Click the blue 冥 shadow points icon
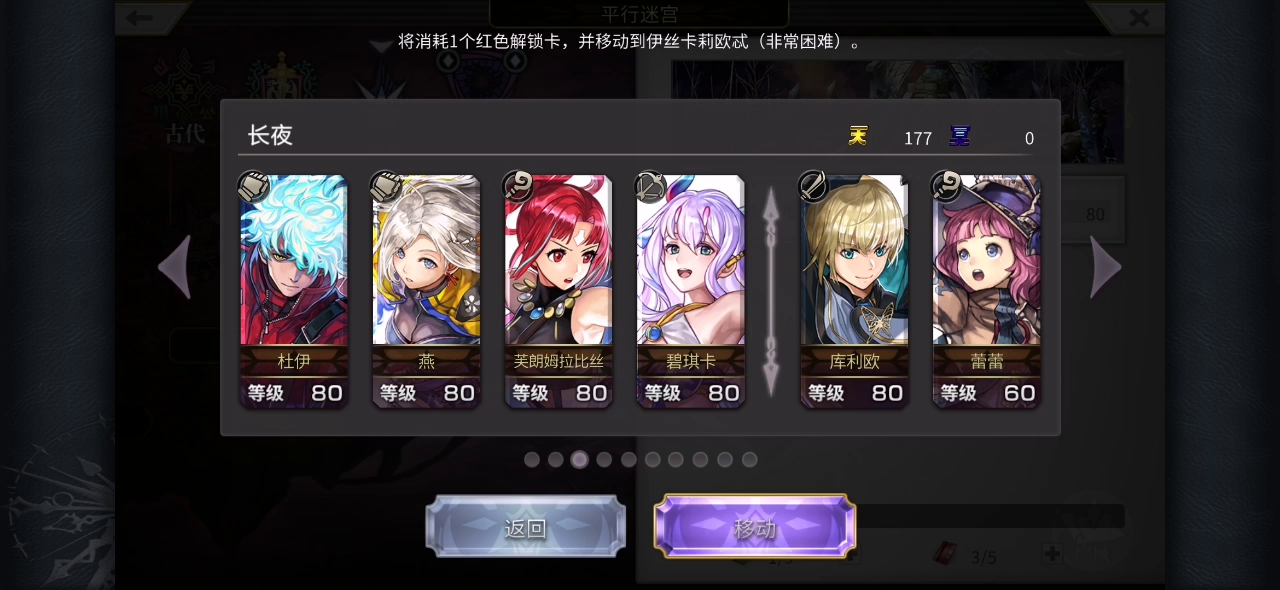This screenshot has height=590, width=1280. click(x=960, y=137)
